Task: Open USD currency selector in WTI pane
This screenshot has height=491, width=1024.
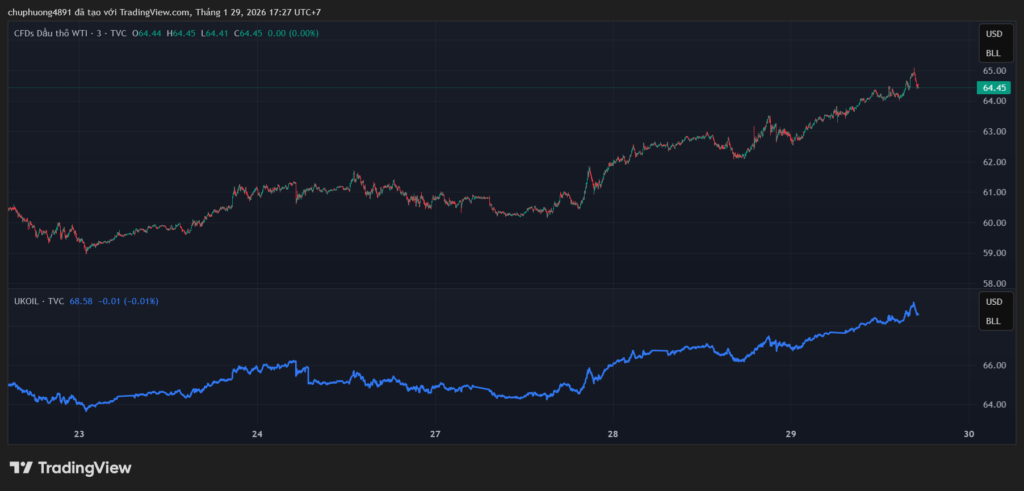Action: (x=993, y=33)
